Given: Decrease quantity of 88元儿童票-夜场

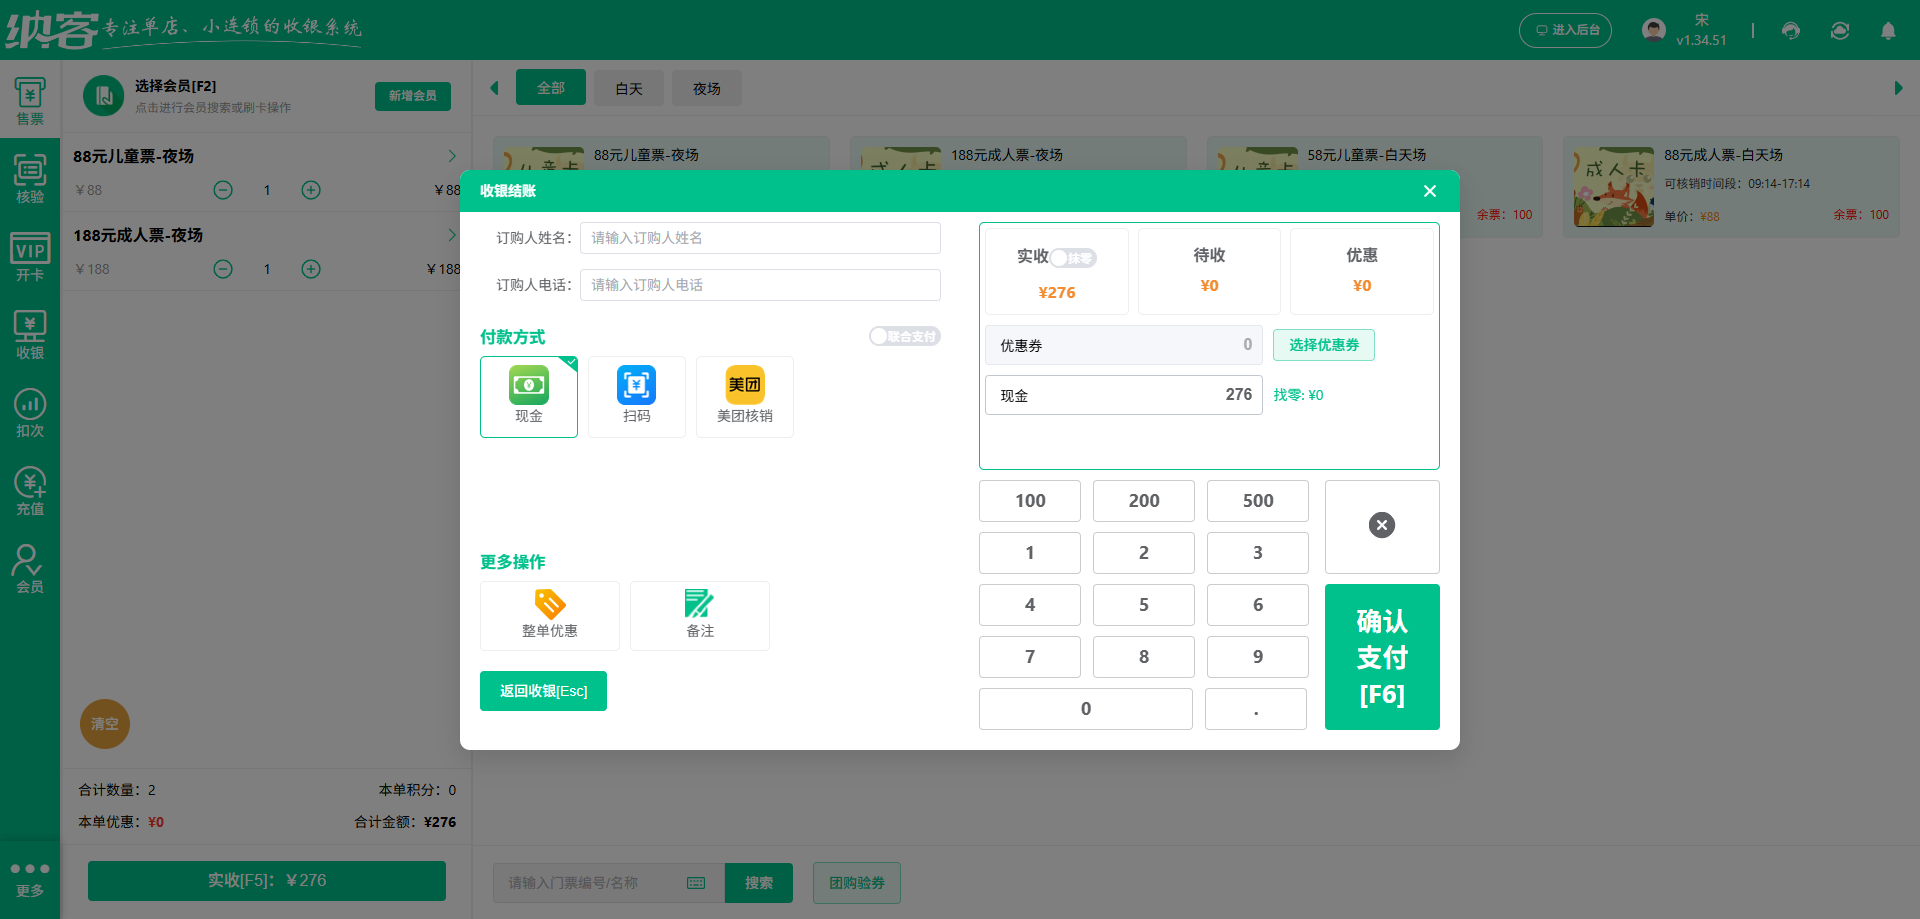Looking at the screenshot, I should (223, 190).
